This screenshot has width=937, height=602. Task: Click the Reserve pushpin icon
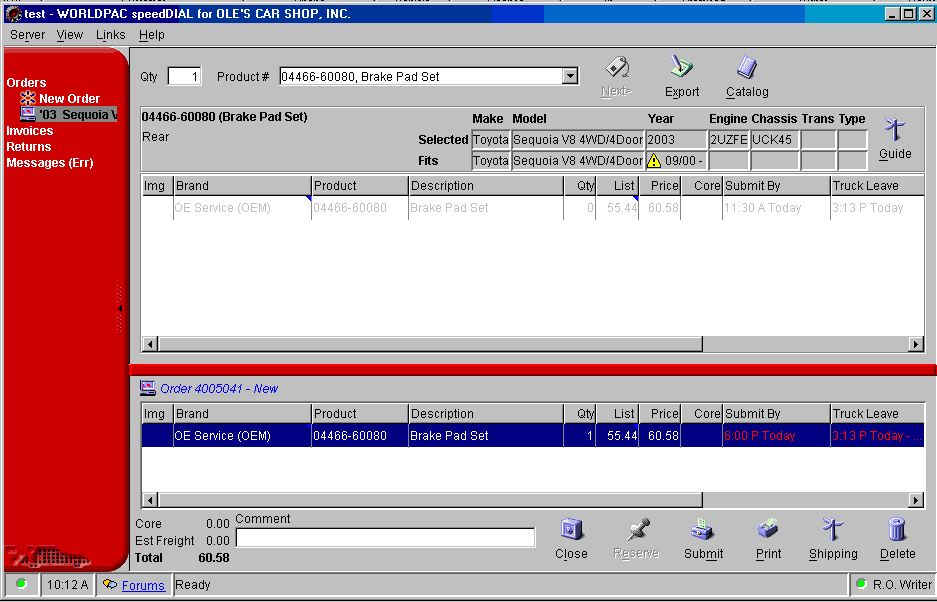tap(637, 530)
